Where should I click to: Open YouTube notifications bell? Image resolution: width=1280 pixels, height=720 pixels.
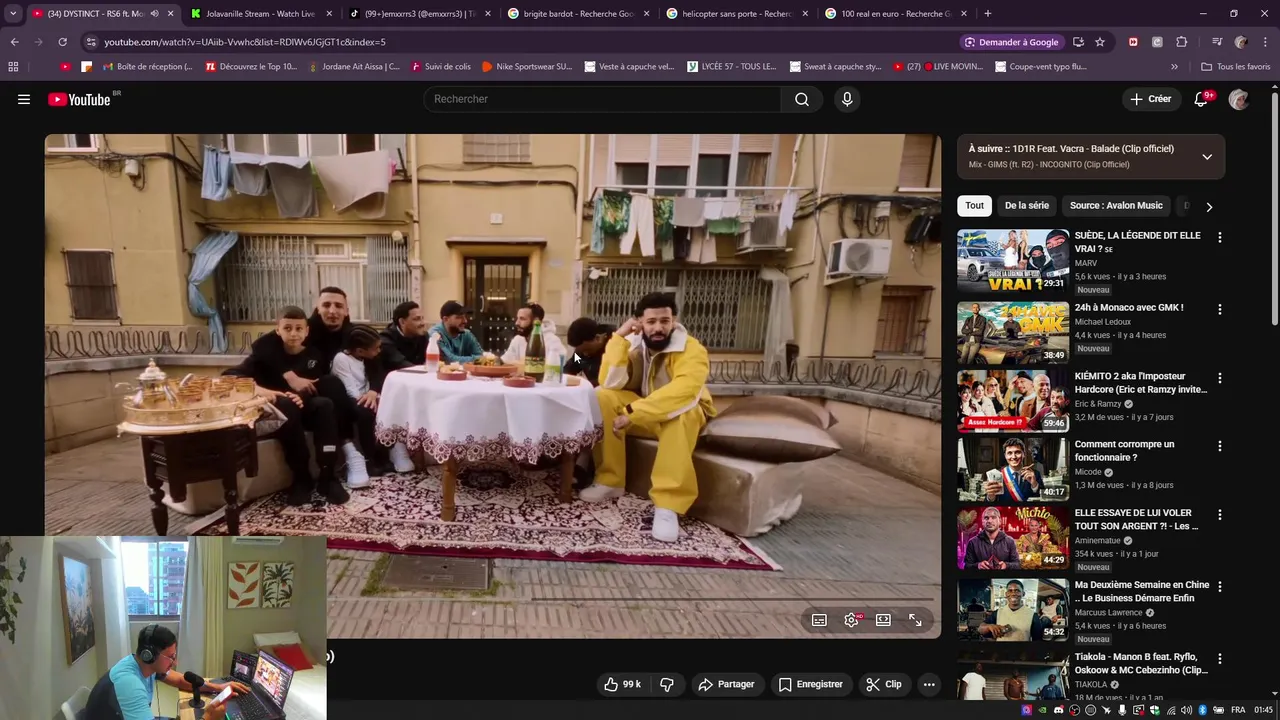click(1202, 99)
